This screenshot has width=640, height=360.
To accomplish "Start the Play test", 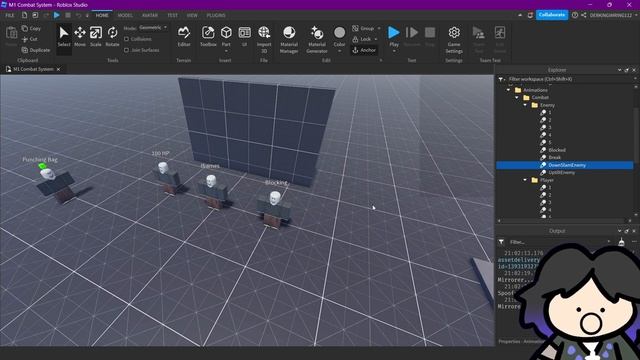I will coord(394,36).
